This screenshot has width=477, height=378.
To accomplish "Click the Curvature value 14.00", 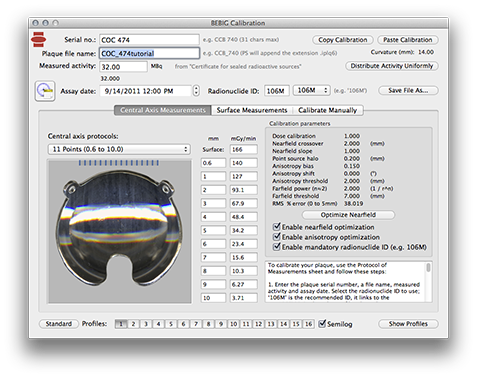I will [x=426, y=52].
